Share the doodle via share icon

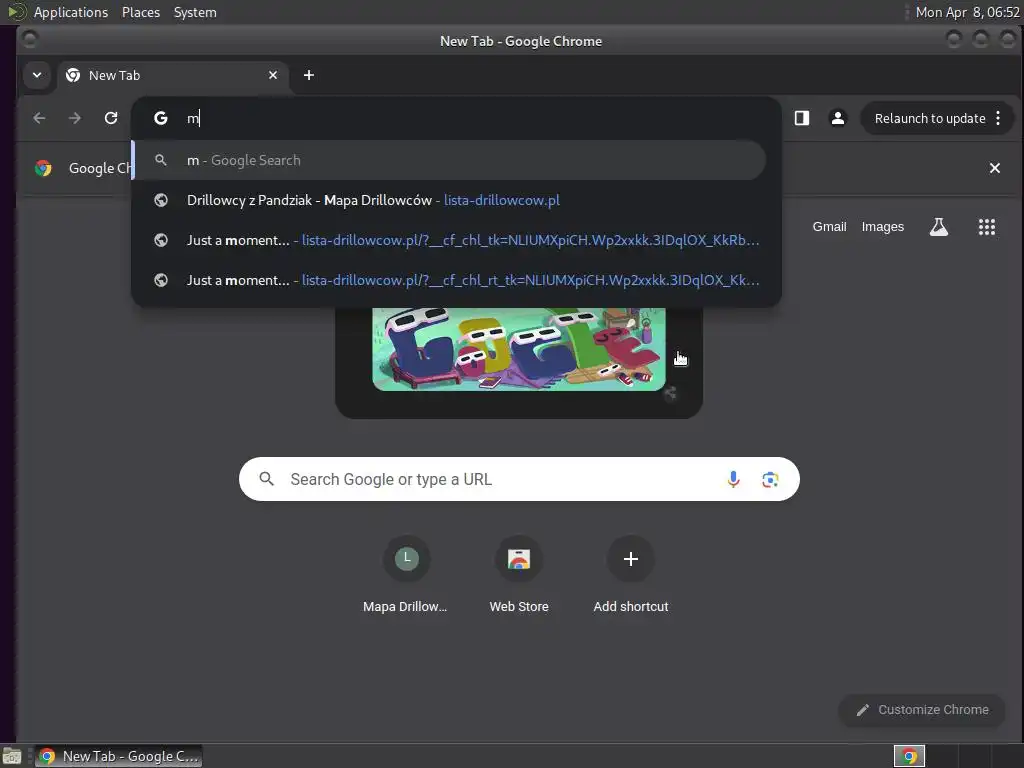click(670, 392)
